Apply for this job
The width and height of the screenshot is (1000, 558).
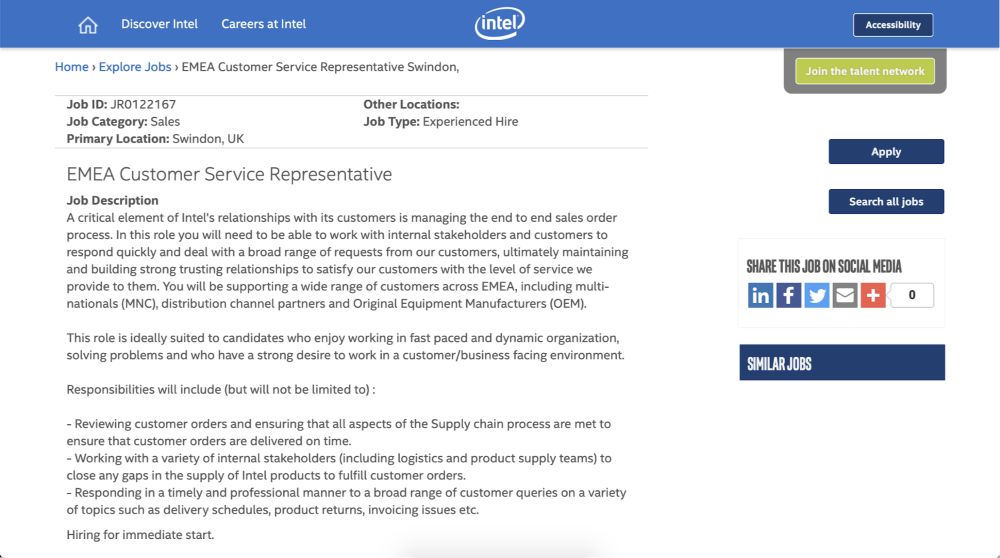886,152
